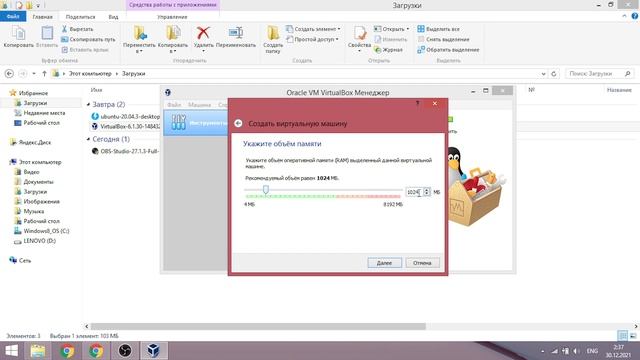640x360 pixels.
Task: Open Windows8_OS (C:) drive
Action: click(x=46, y=231)
